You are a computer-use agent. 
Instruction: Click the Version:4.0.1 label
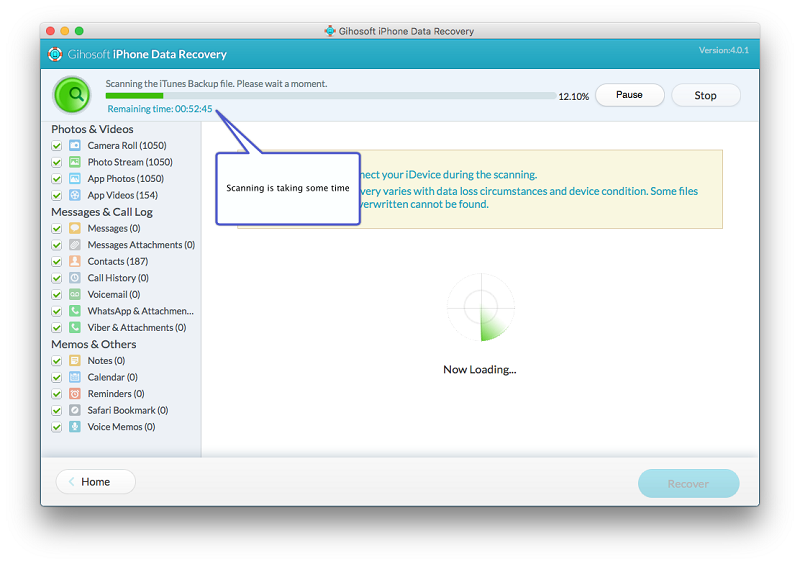(724, 50)
